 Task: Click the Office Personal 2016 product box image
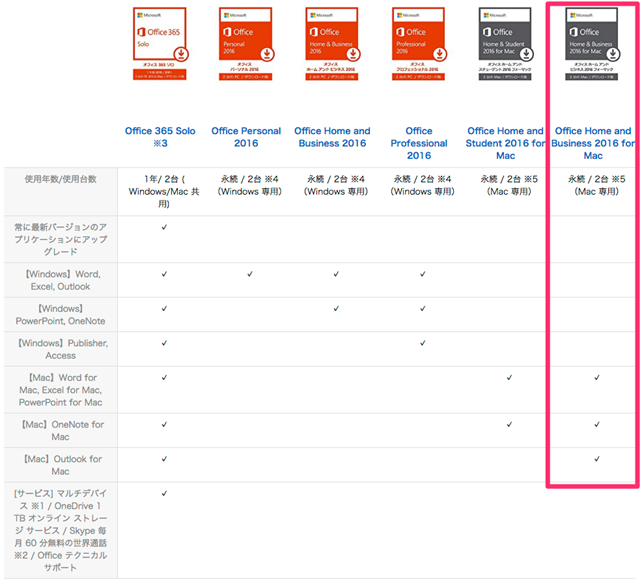coord(247,42)
